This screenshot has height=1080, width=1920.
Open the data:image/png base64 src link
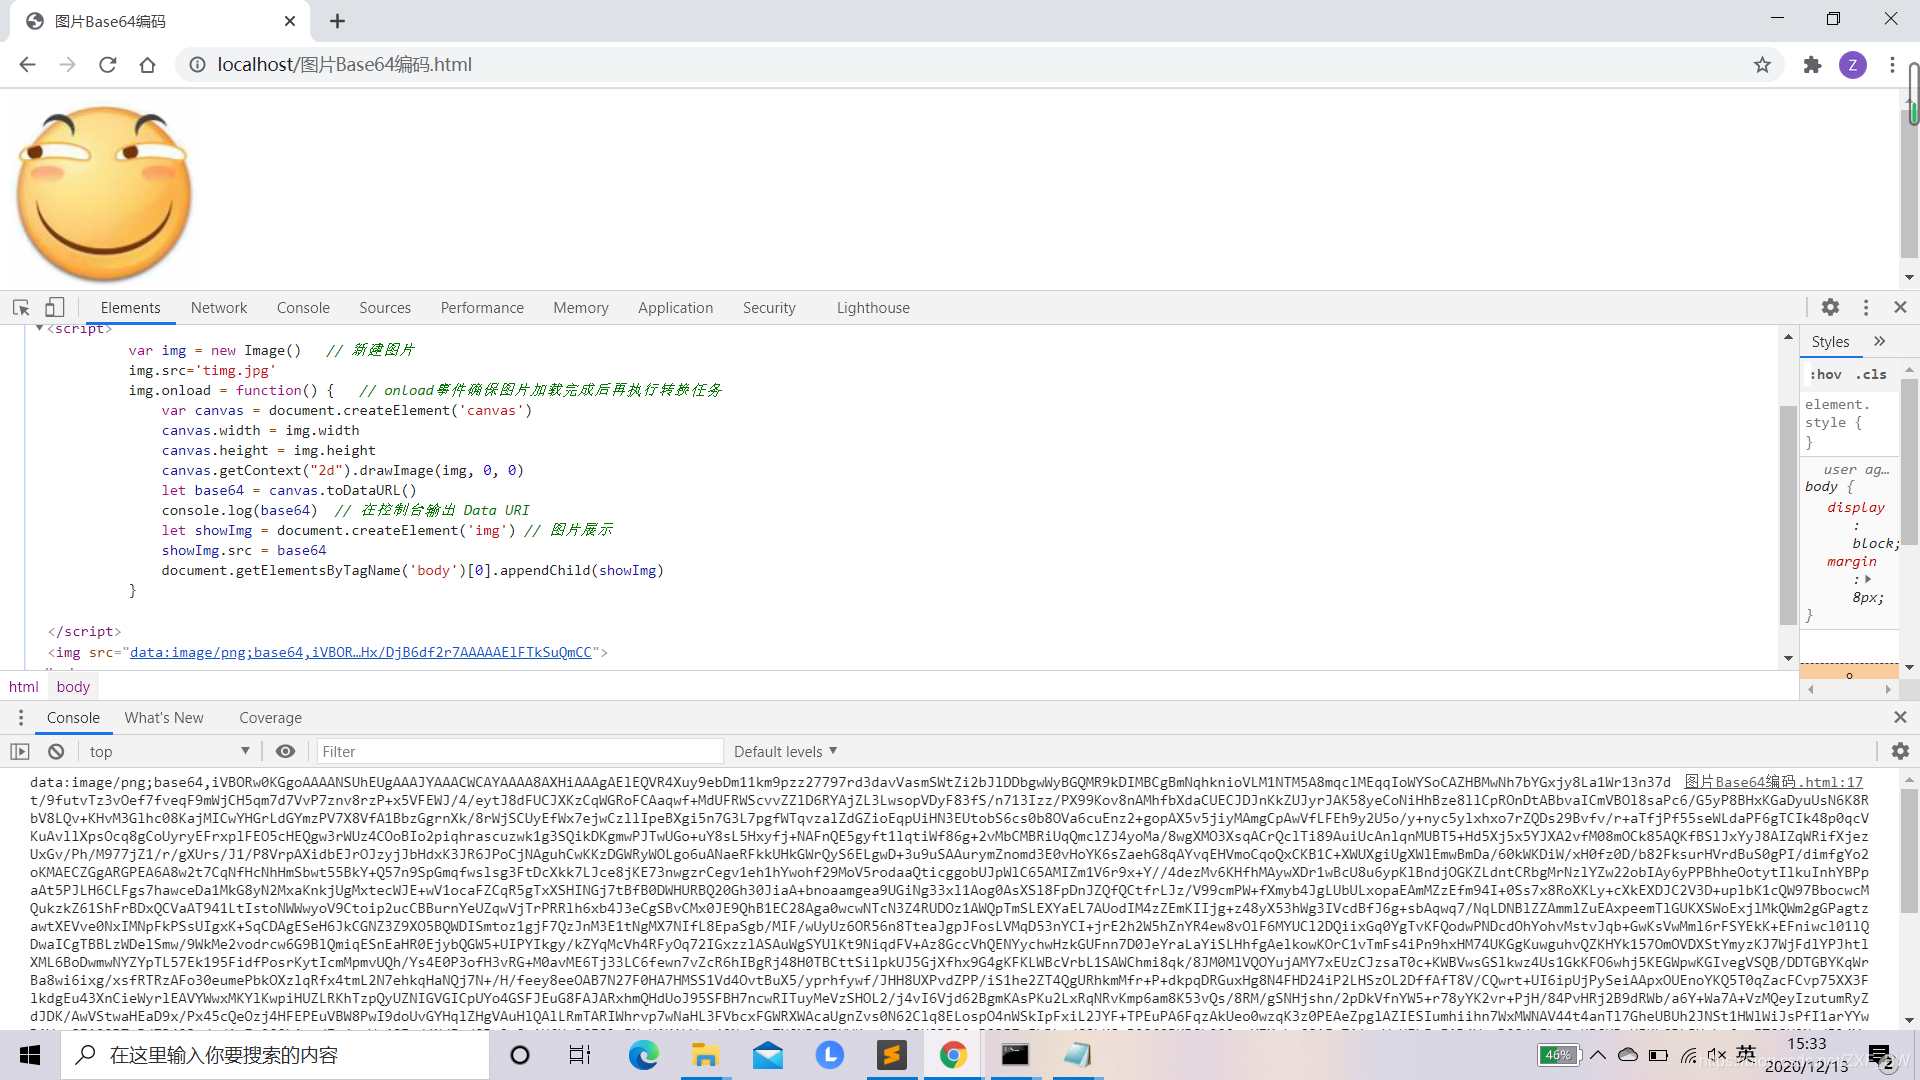(360, 652)
